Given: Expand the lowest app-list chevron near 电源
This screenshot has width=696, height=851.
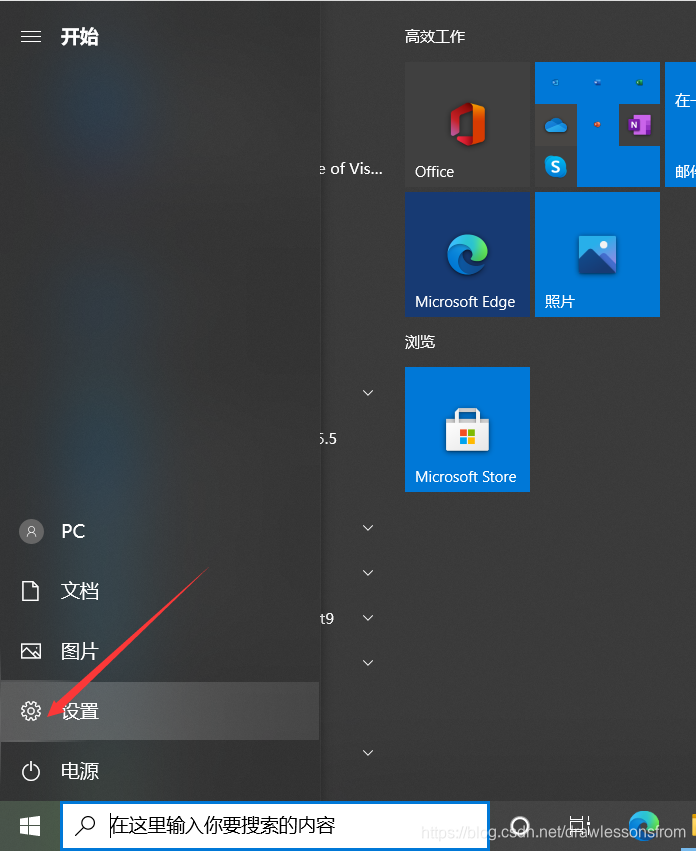Looking at the screenshot, I should tap(368, 753).
